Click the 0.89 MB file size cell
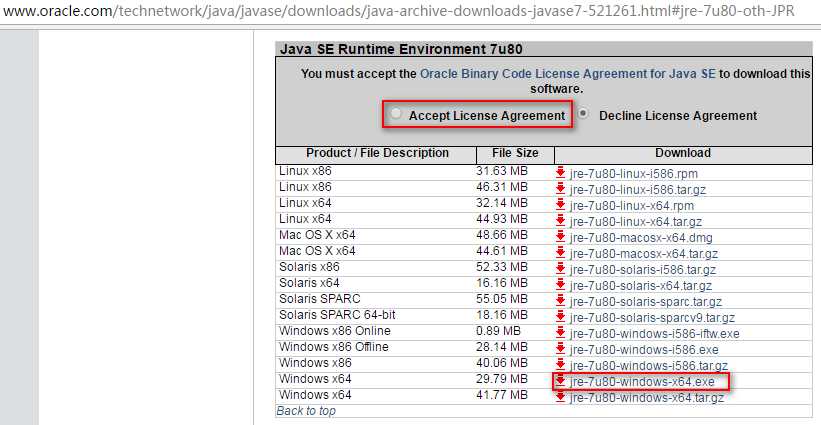Image resolution: width=821 pixels, height=425 pixels. (x=498, y=331)
